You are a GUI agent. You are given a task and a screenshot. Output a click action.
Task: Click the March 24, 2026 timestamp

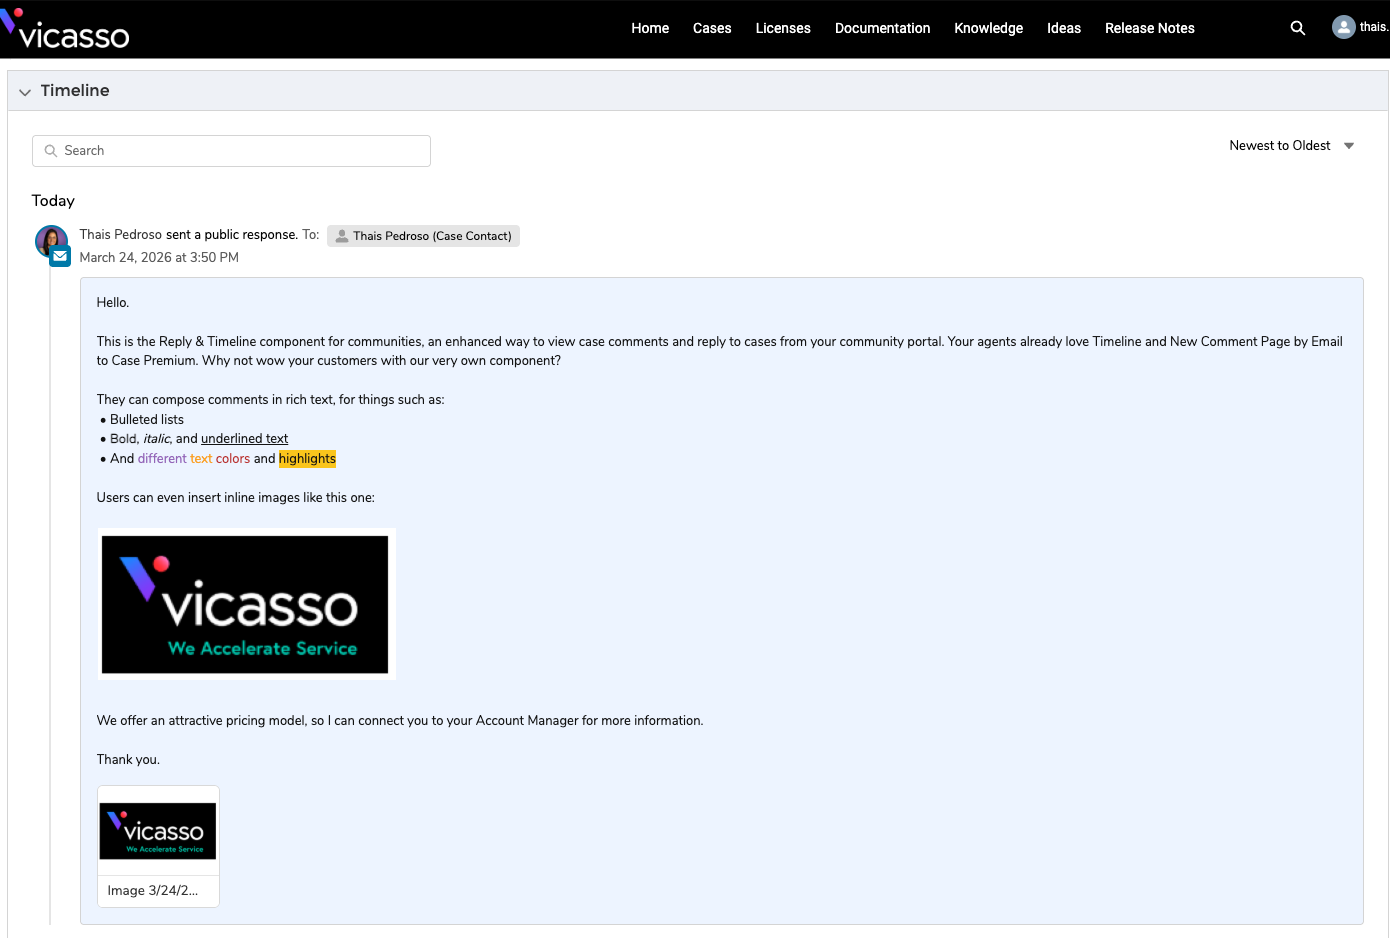[159, 258]
